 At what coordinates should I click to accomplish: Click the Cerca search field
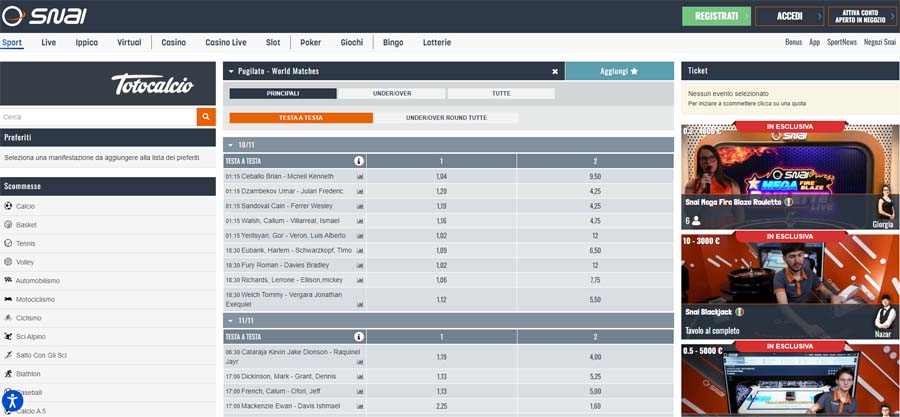pyautogui.click(x=98, y=117)
